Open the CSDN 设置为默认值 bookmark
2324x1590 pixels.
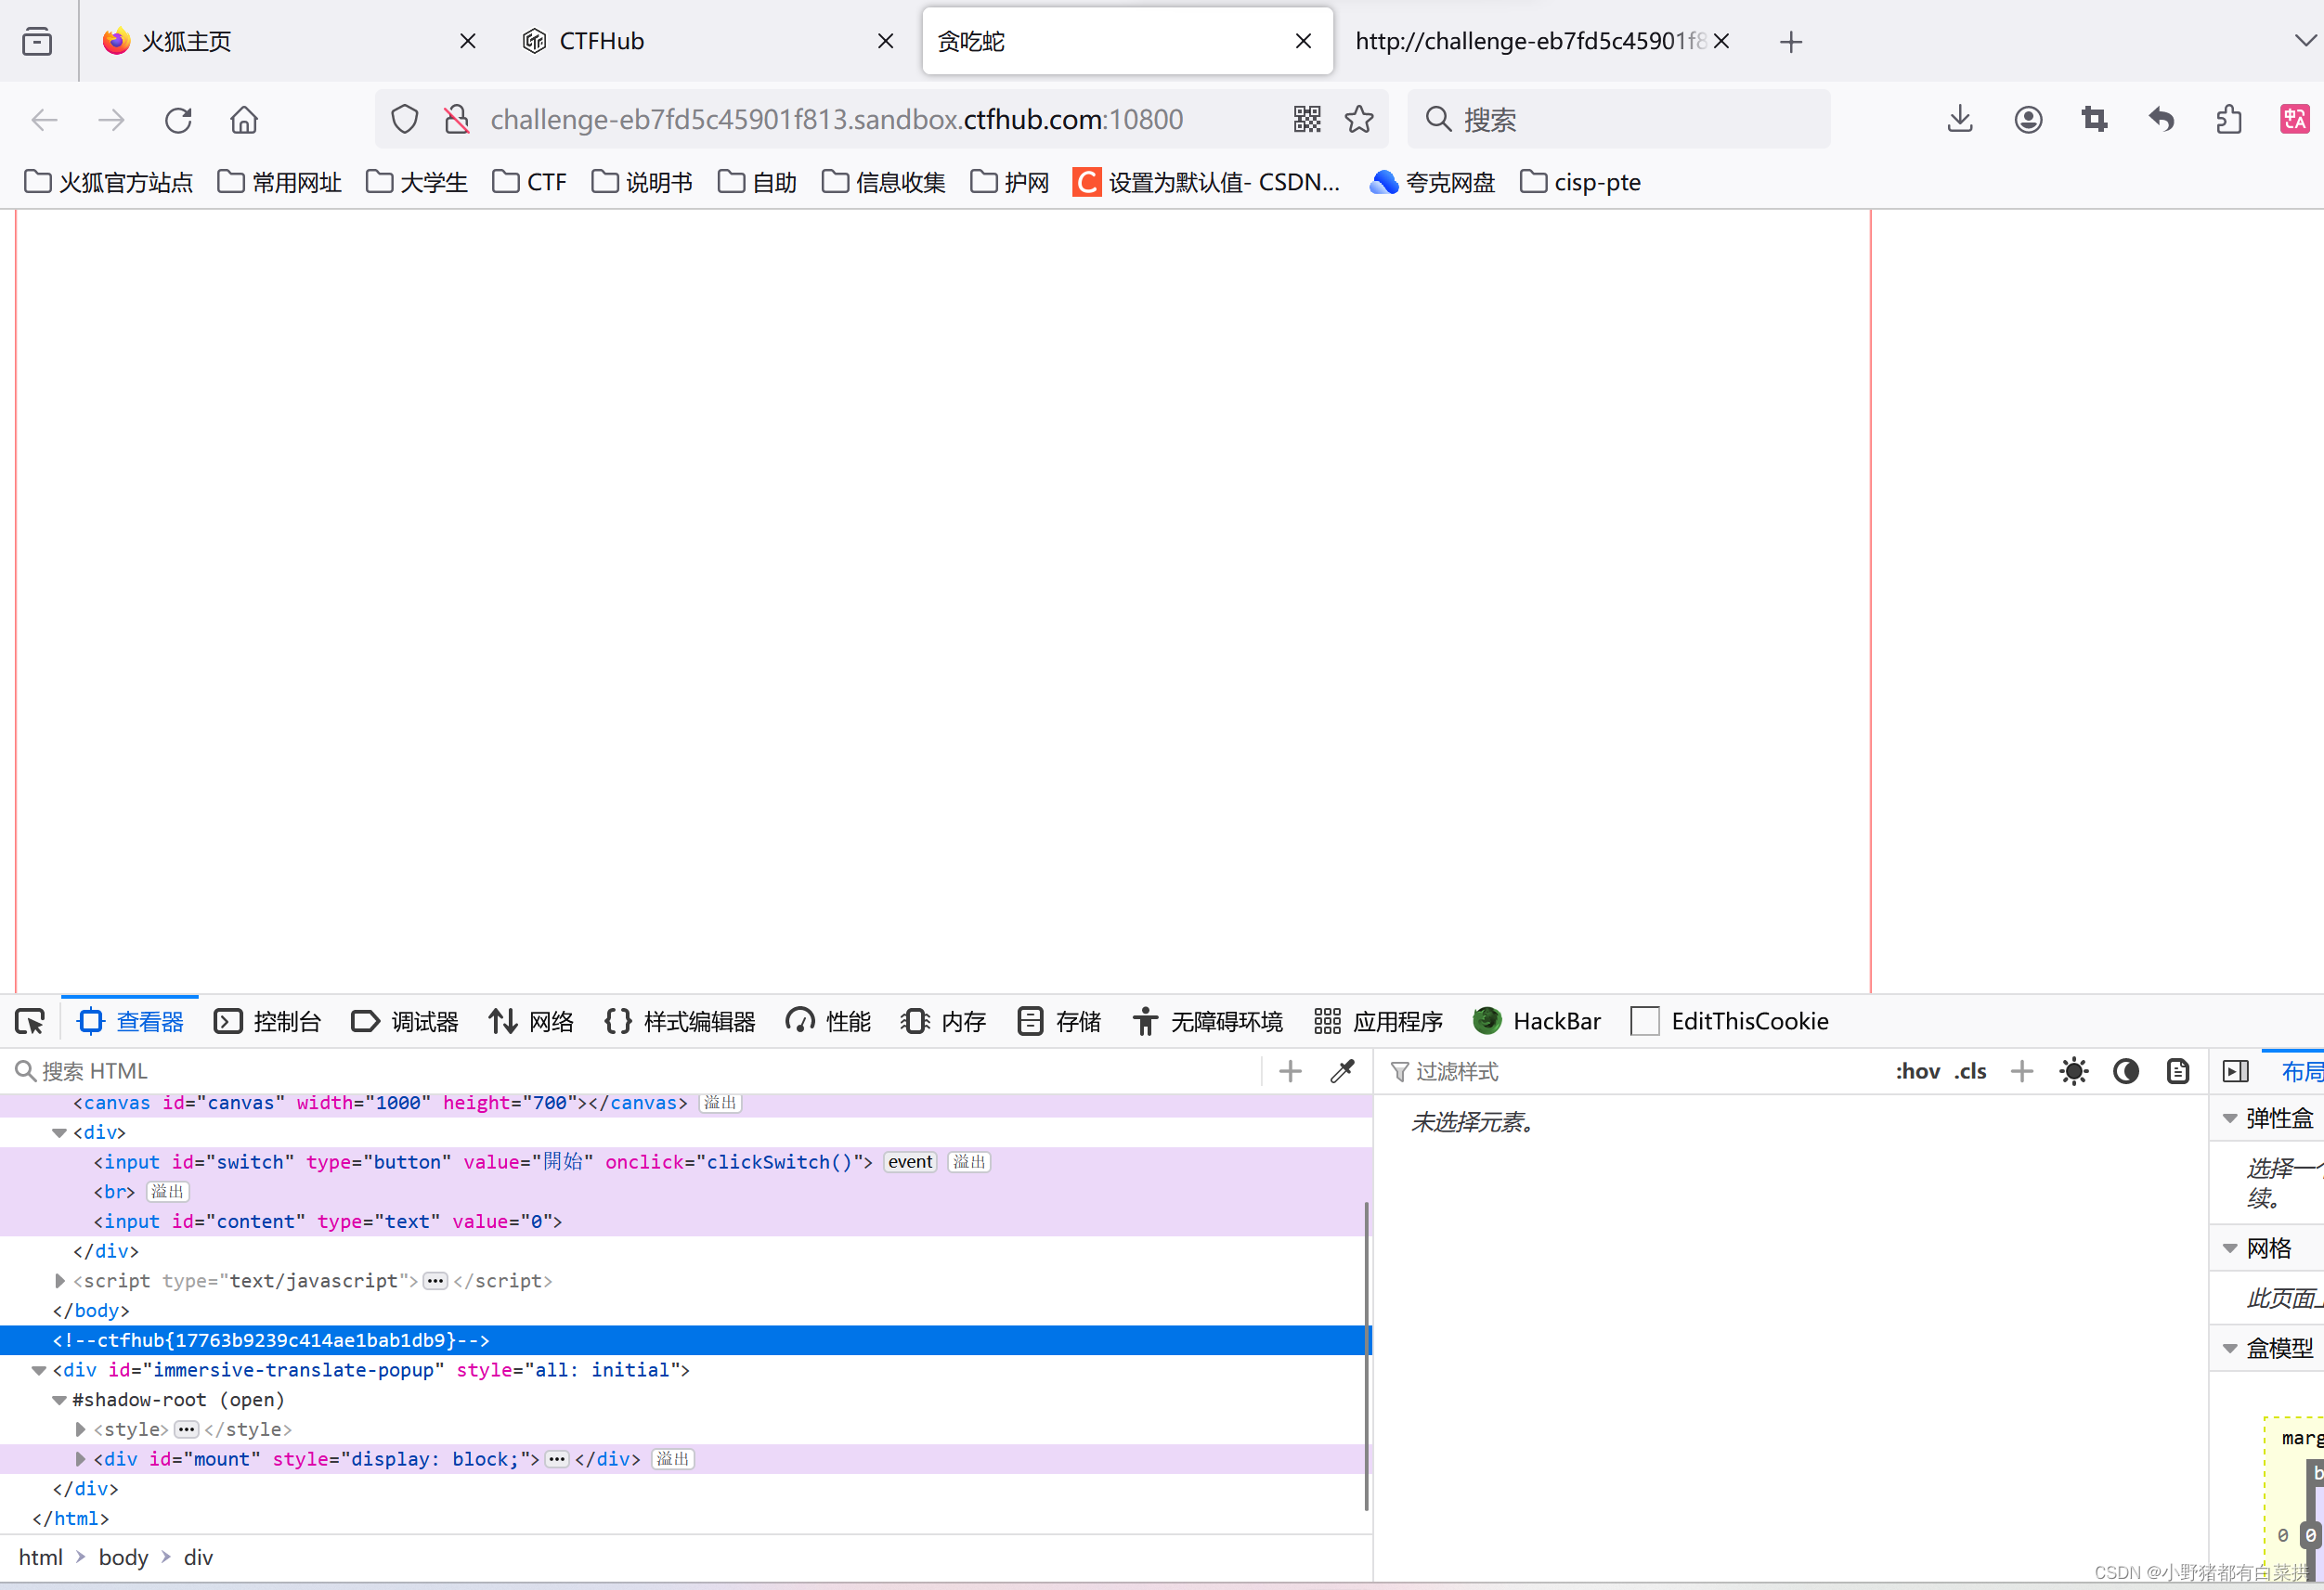[1206, 182]
